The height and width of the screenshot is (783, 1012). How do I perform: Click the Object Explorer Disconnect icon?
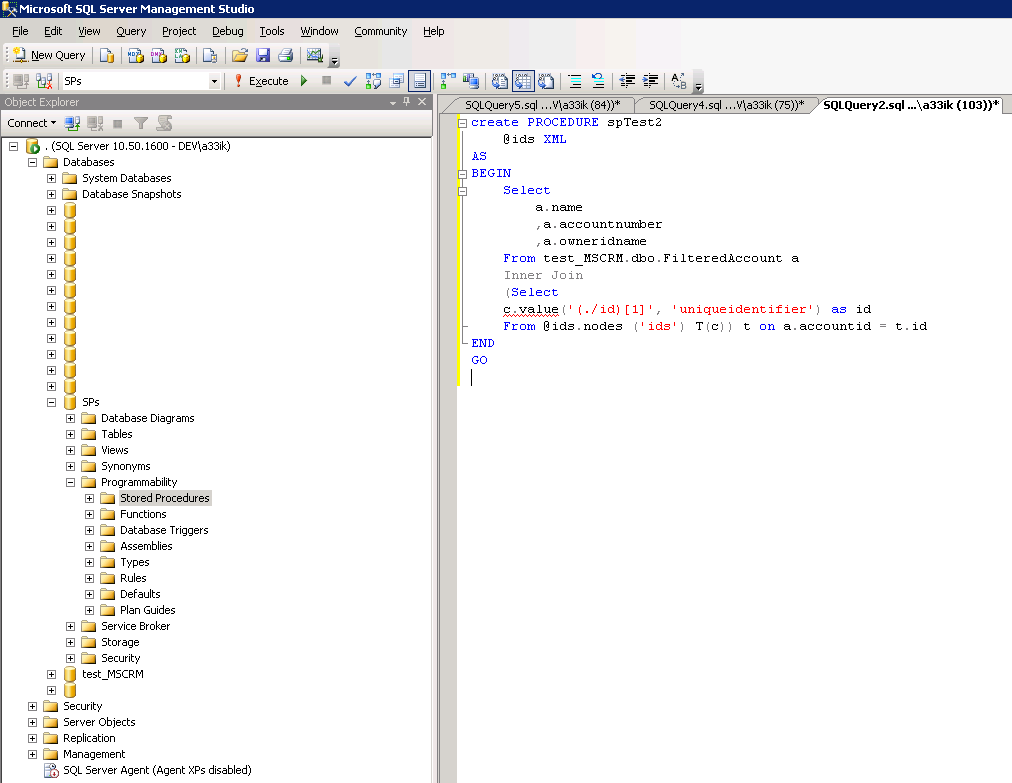click(95, 123)
